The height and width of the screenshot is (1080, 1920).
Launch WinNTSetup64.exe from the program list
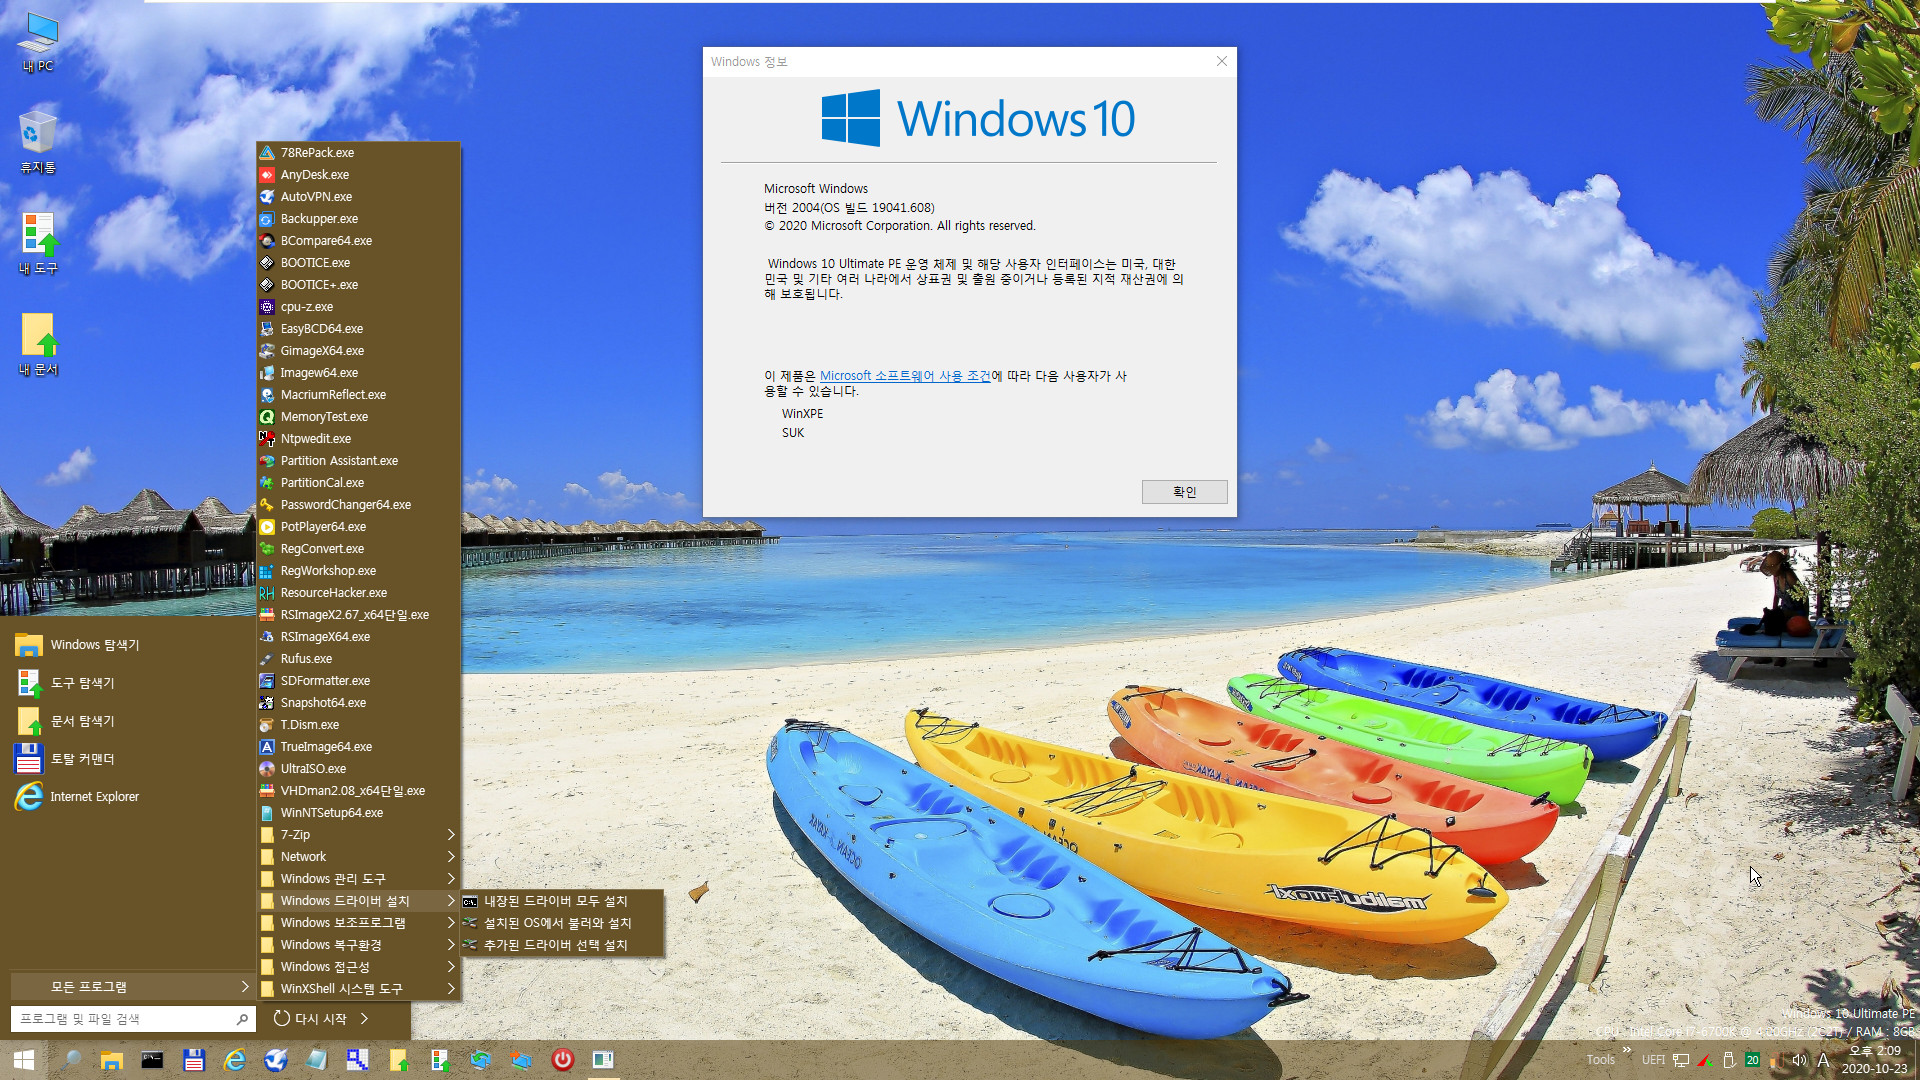(358, 813)
